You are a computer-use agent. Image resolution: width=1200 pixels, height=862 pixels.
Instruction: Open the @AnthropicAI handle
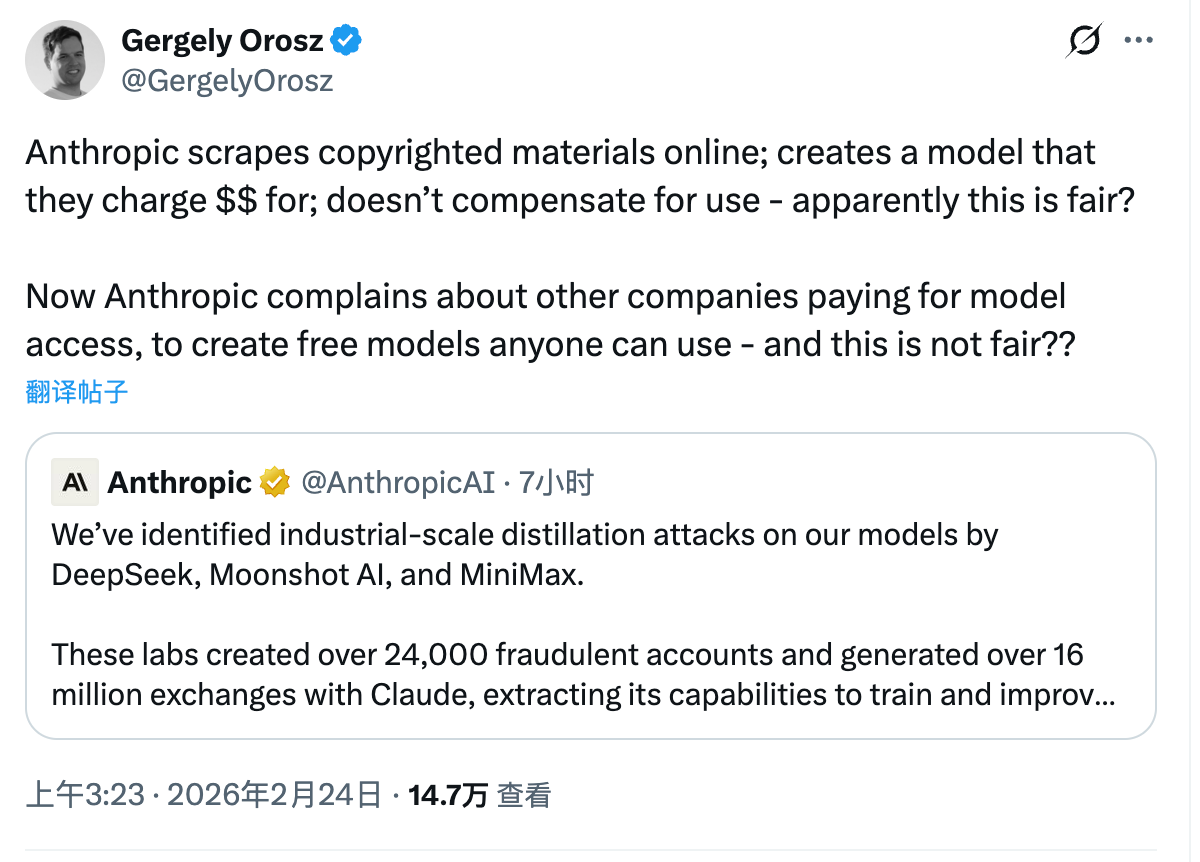[x=398, y=483]
